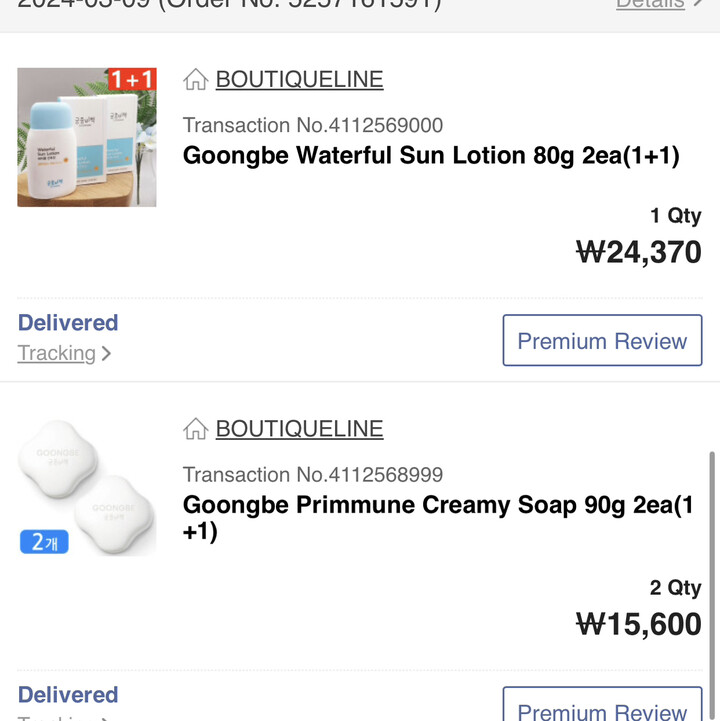Screen dimensions: 720x721
Task: Open the first BOUTIQUELINE shop link
Action: pyautogui.click(x=299, y=79)
